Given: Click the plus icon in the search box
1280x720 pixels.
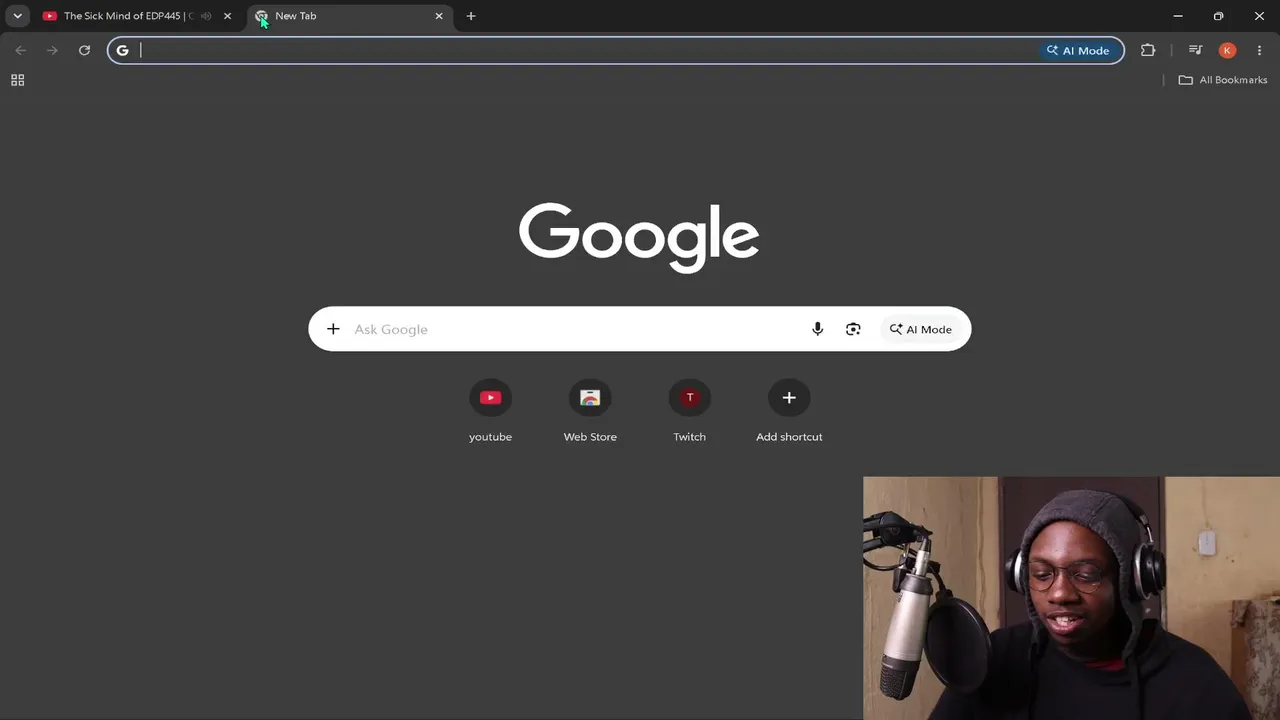Looking at the screenshot, I should point(333,329).
